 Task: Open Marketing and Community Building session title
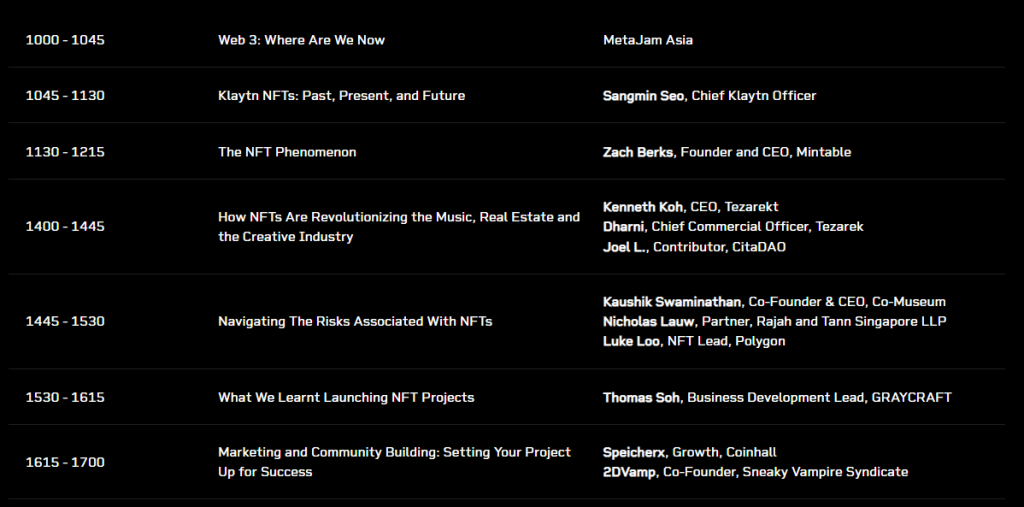tap(394, 462)
